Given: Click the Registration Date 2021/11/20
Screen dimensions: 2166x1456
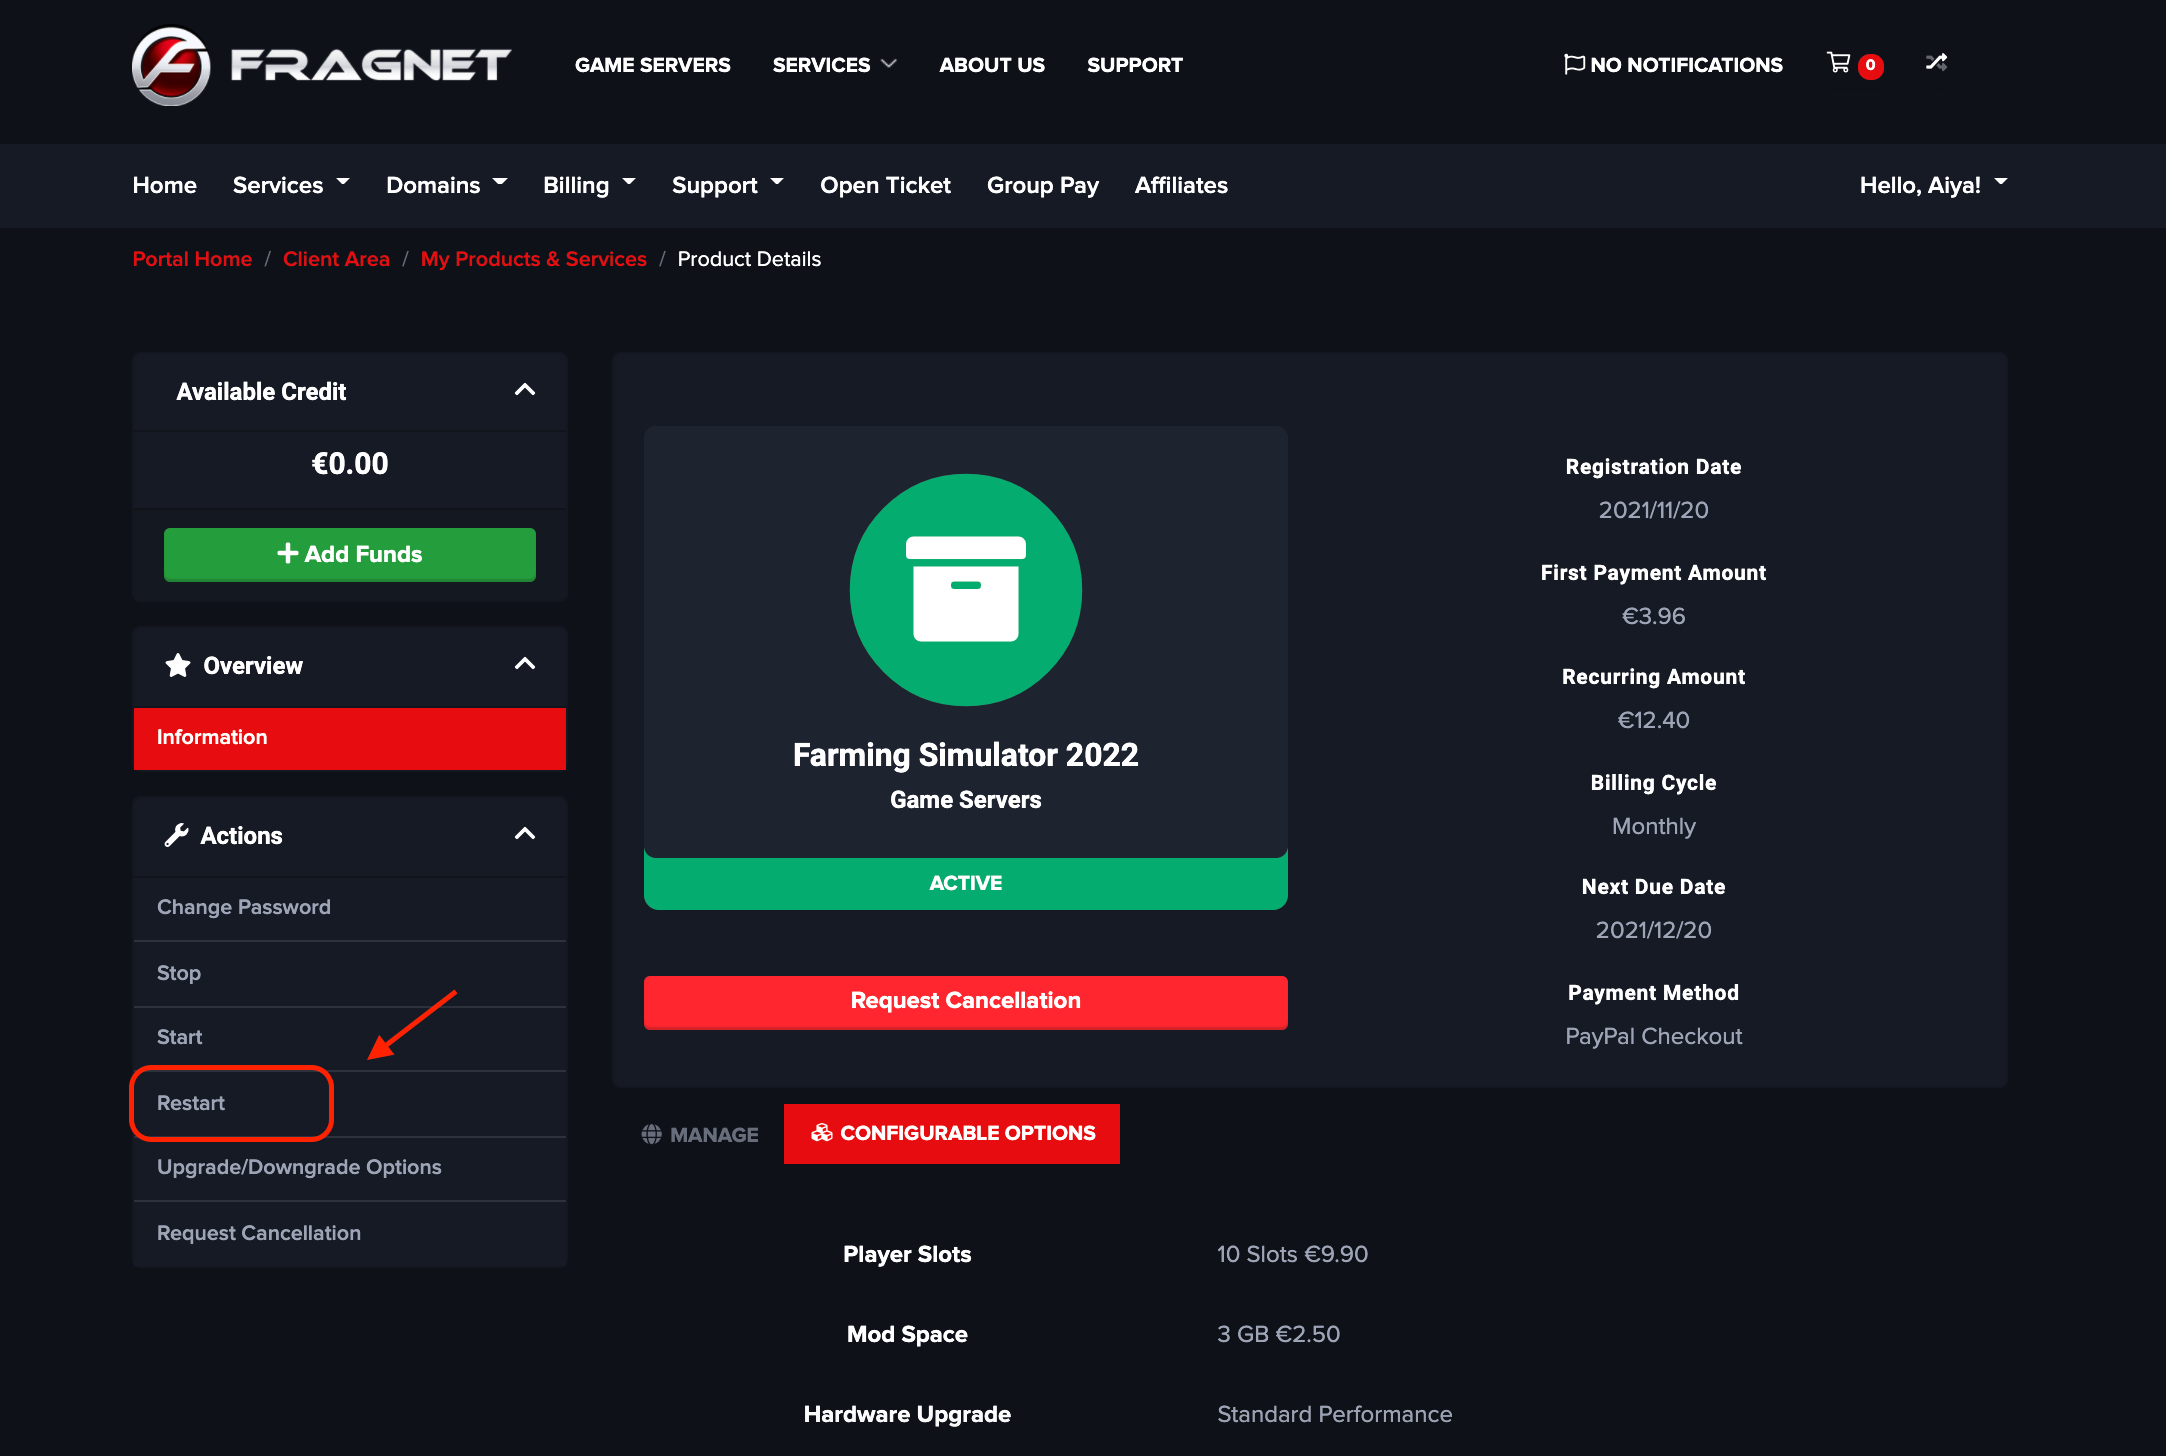Looking at the screenshot, I should (1653, 510).
